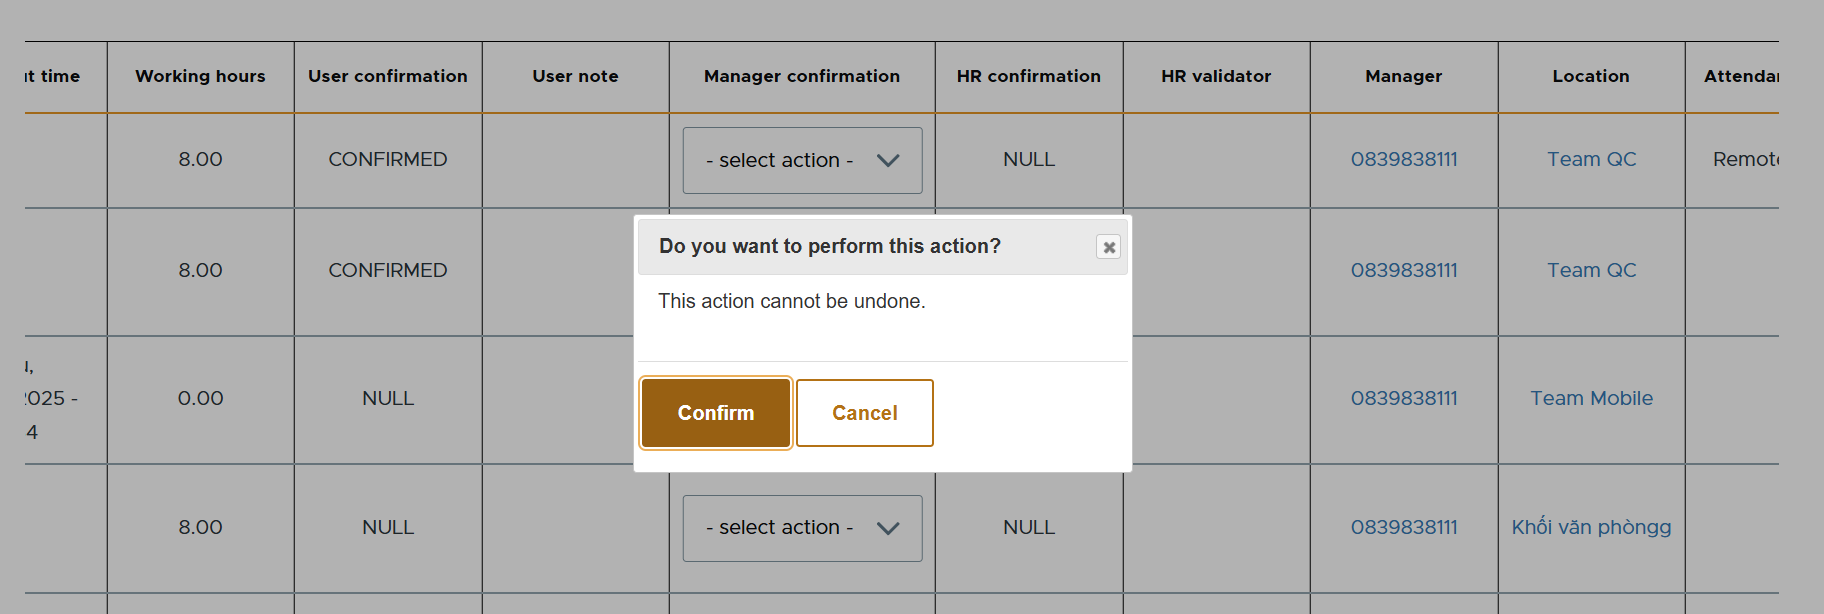The height and width of the screenshot is (614, 1824).
Task: Click the Working hours column header
Action: pyautogui.click(x=200, y=76)
